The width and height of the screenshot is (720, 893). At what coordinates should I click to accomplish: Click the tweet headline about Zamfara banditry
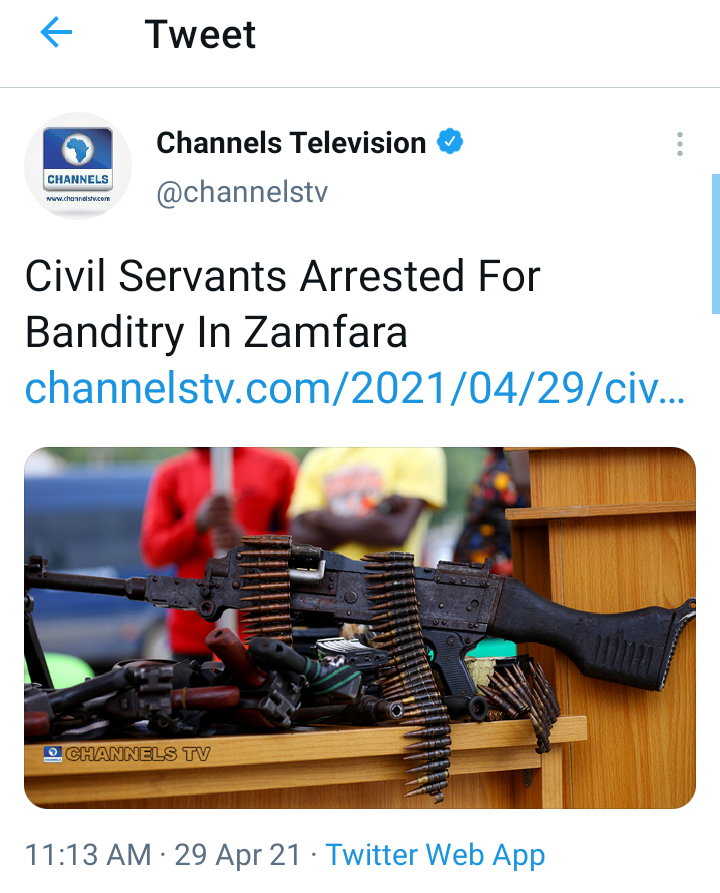pos(283,304)
